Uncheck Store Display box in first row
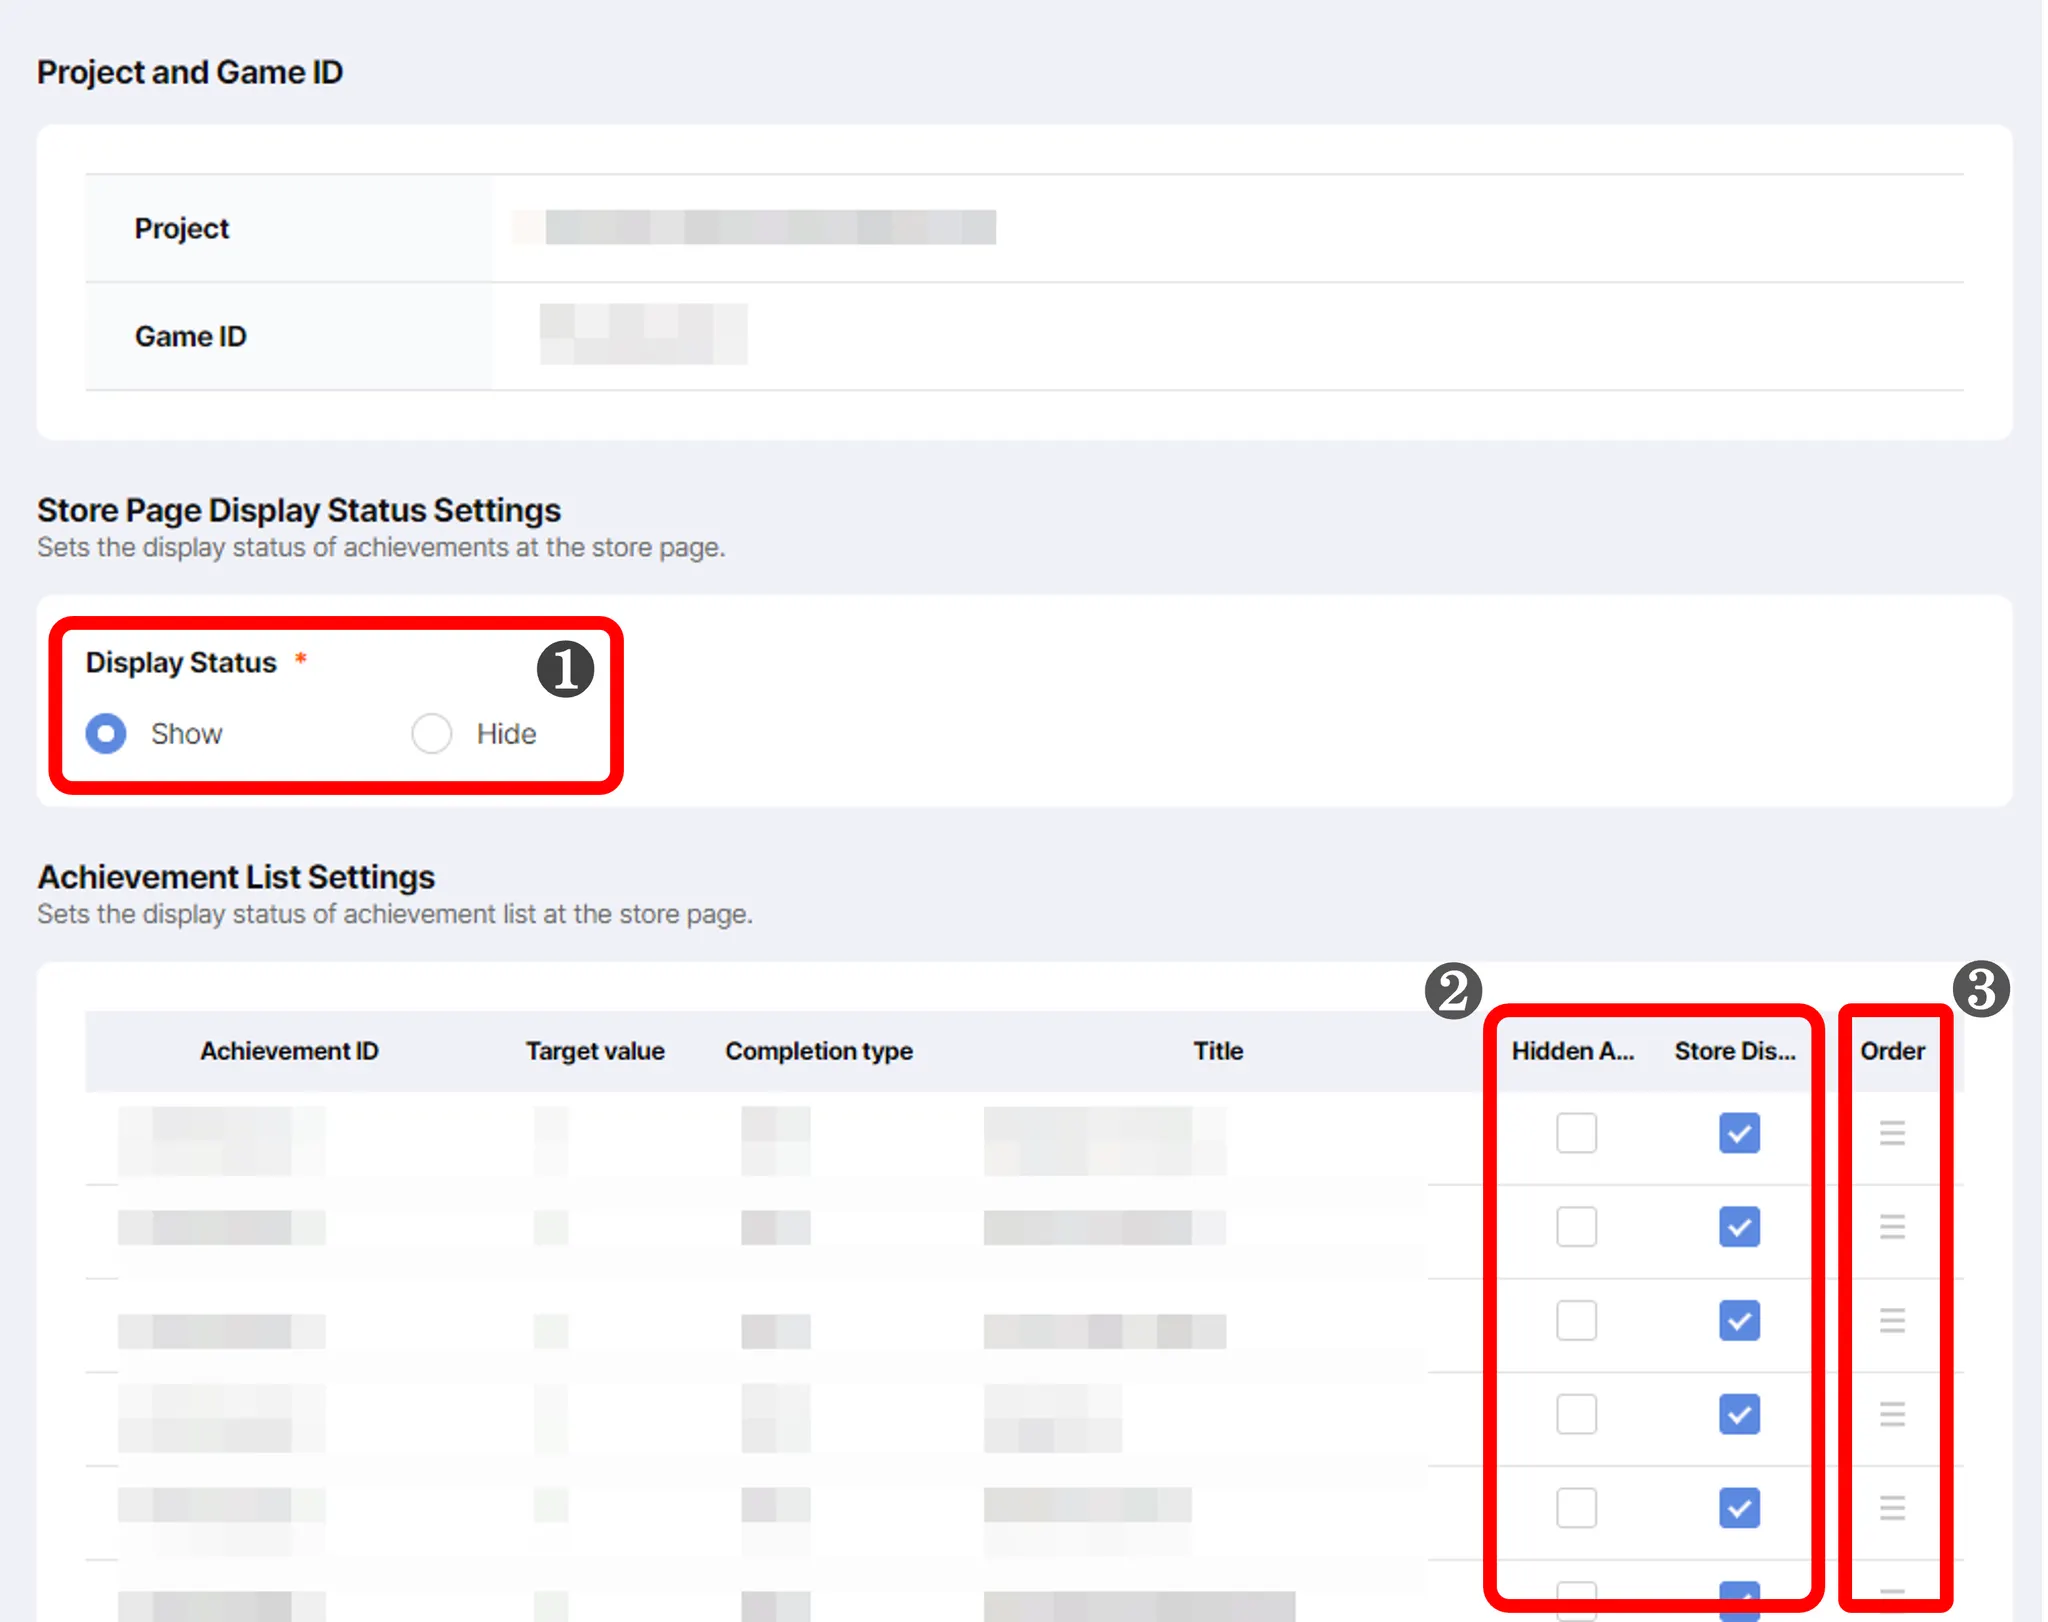Screen dimensions: 2048x1622 (x=1739, y=1133)
